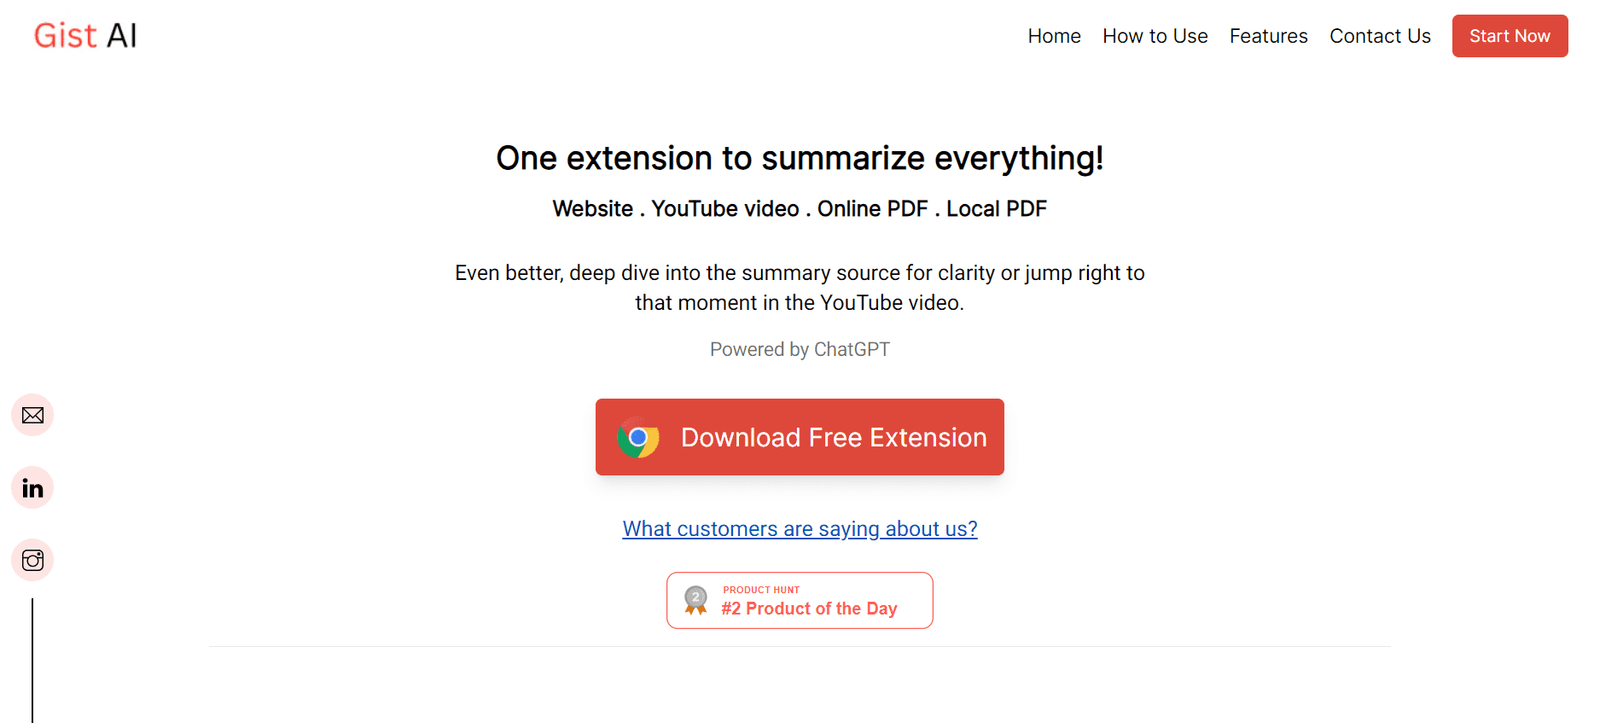Go to the Home menu item
The height and width of the screenshot is (723, 1600).
pyautogui.click(x=1054, y=36)
